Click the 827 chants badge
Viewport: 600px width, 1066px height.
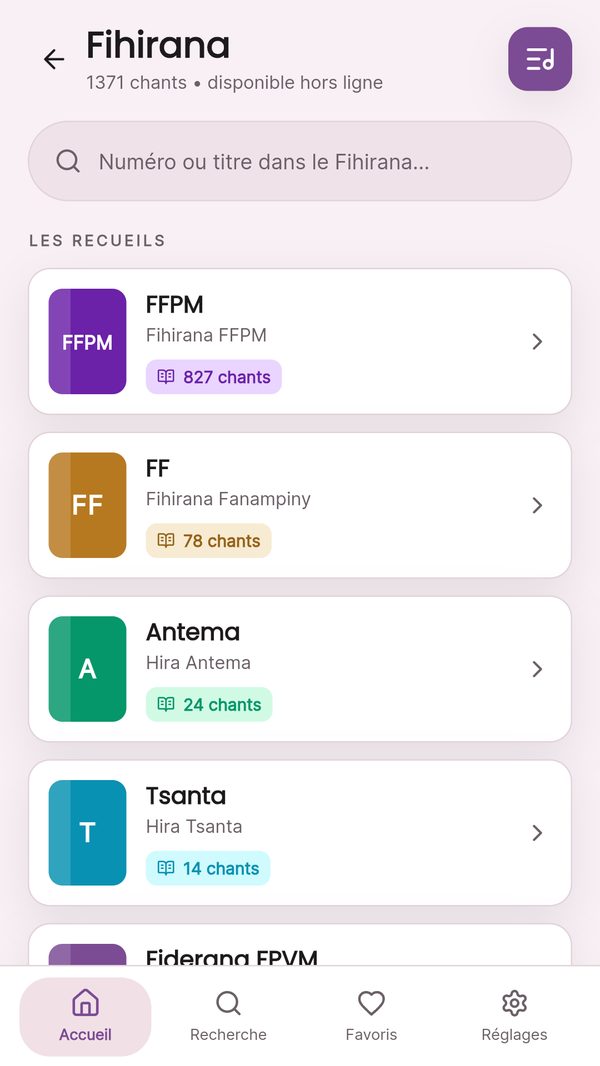pos(214,377)
